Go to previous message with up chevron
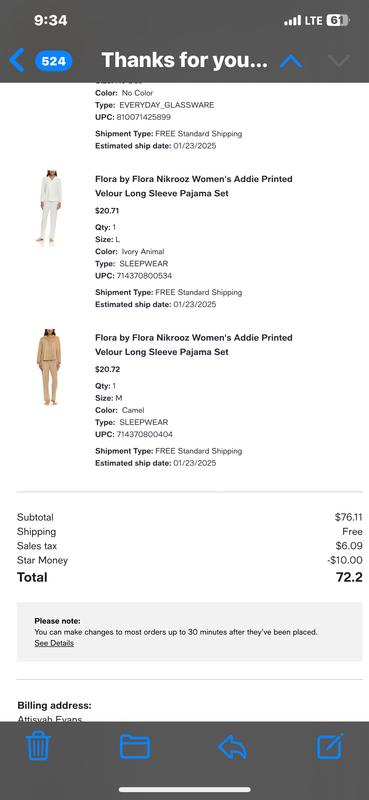 (291, 62)
